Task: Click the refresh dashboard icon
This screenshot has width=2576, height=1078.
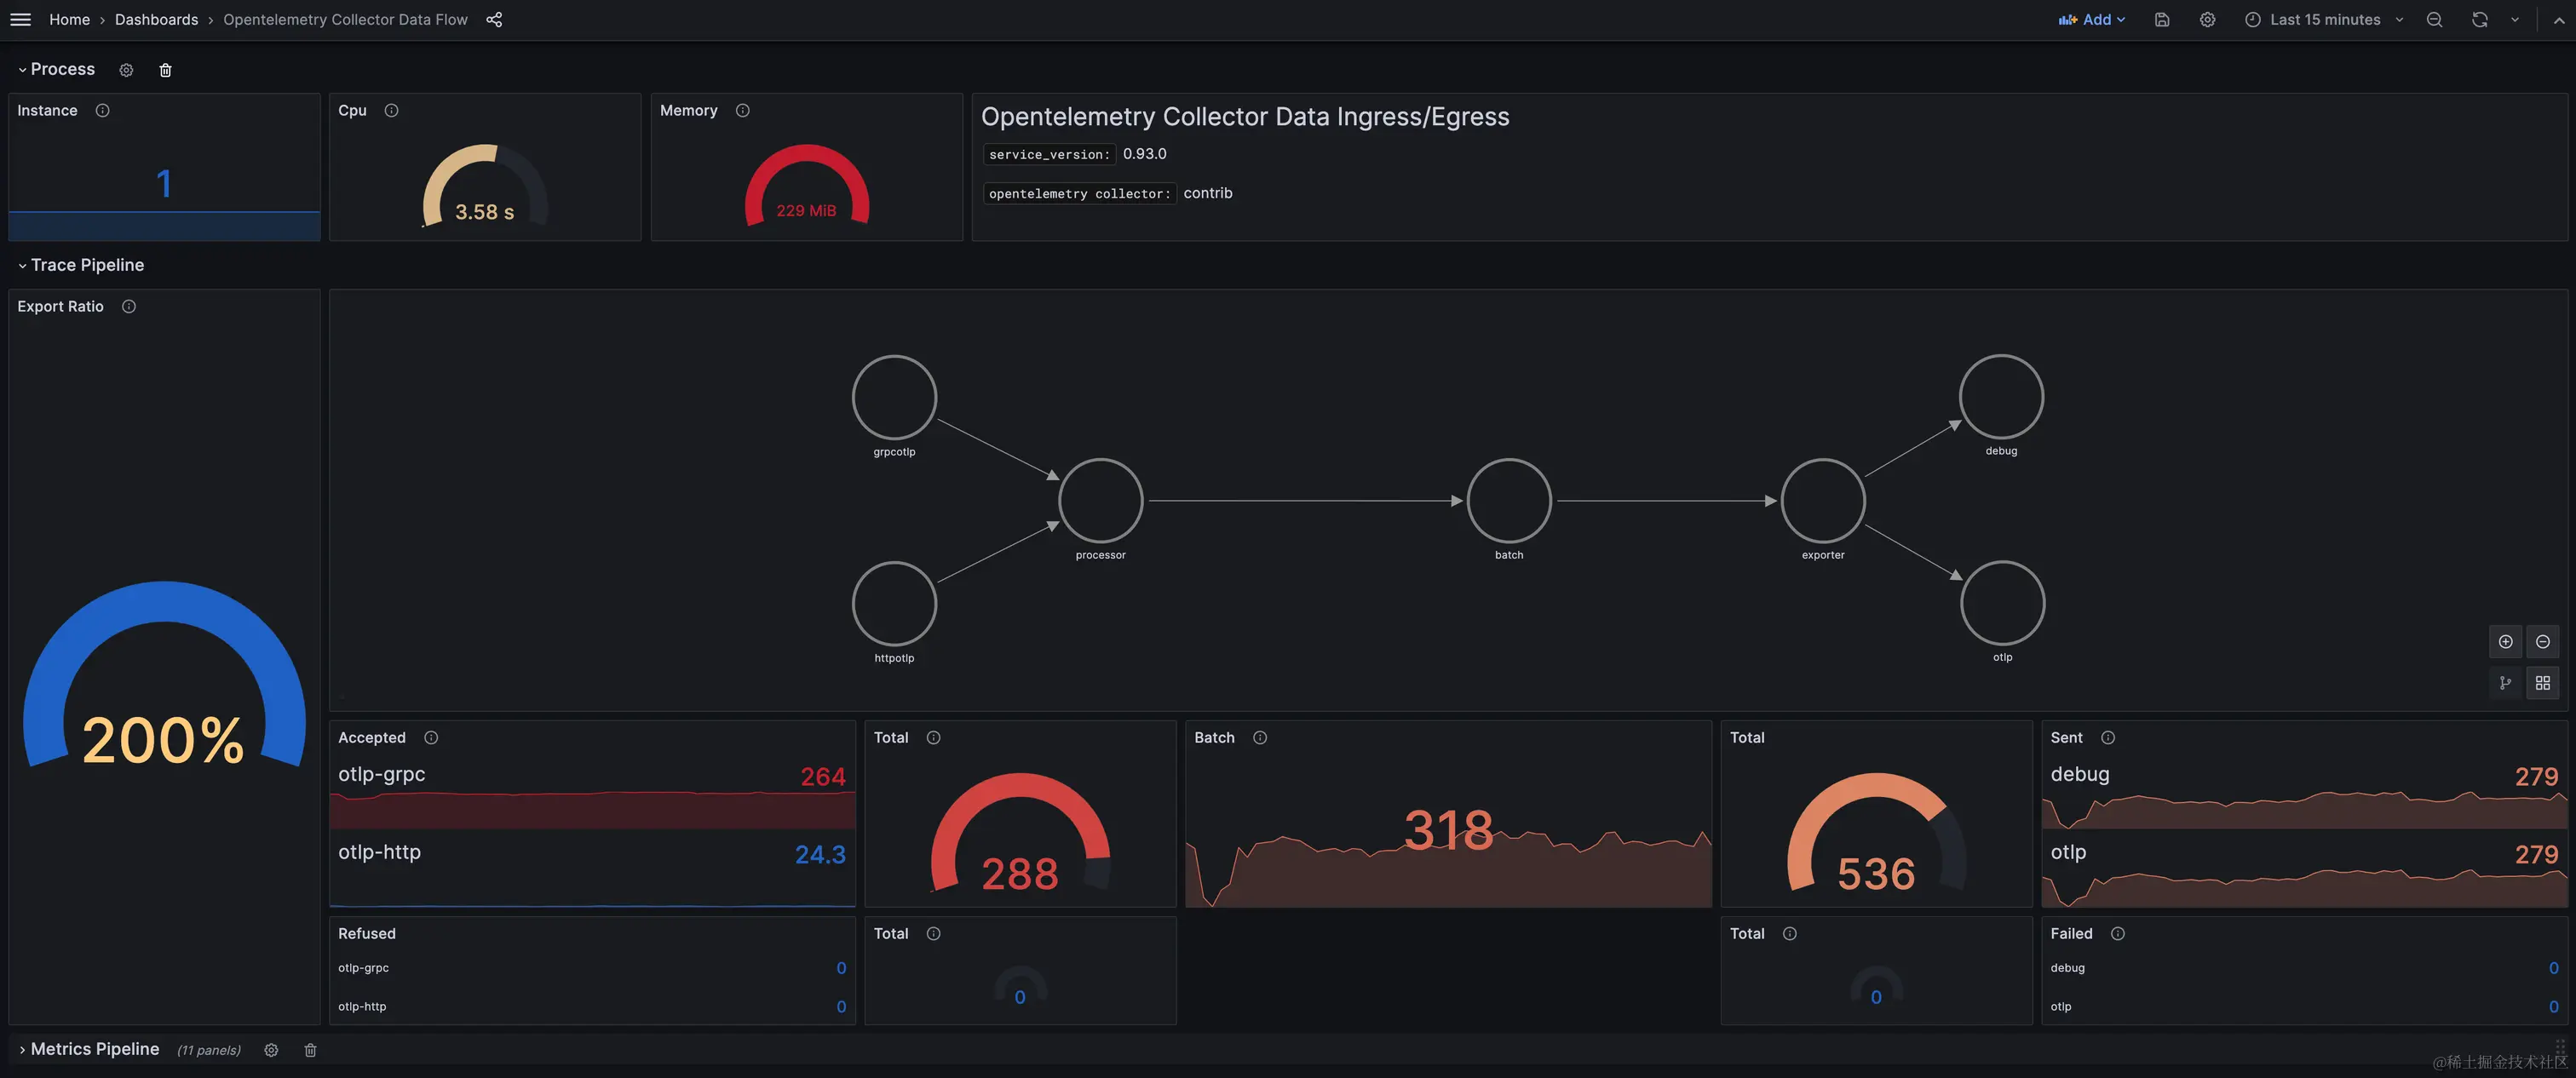Action: point(2479,19)
